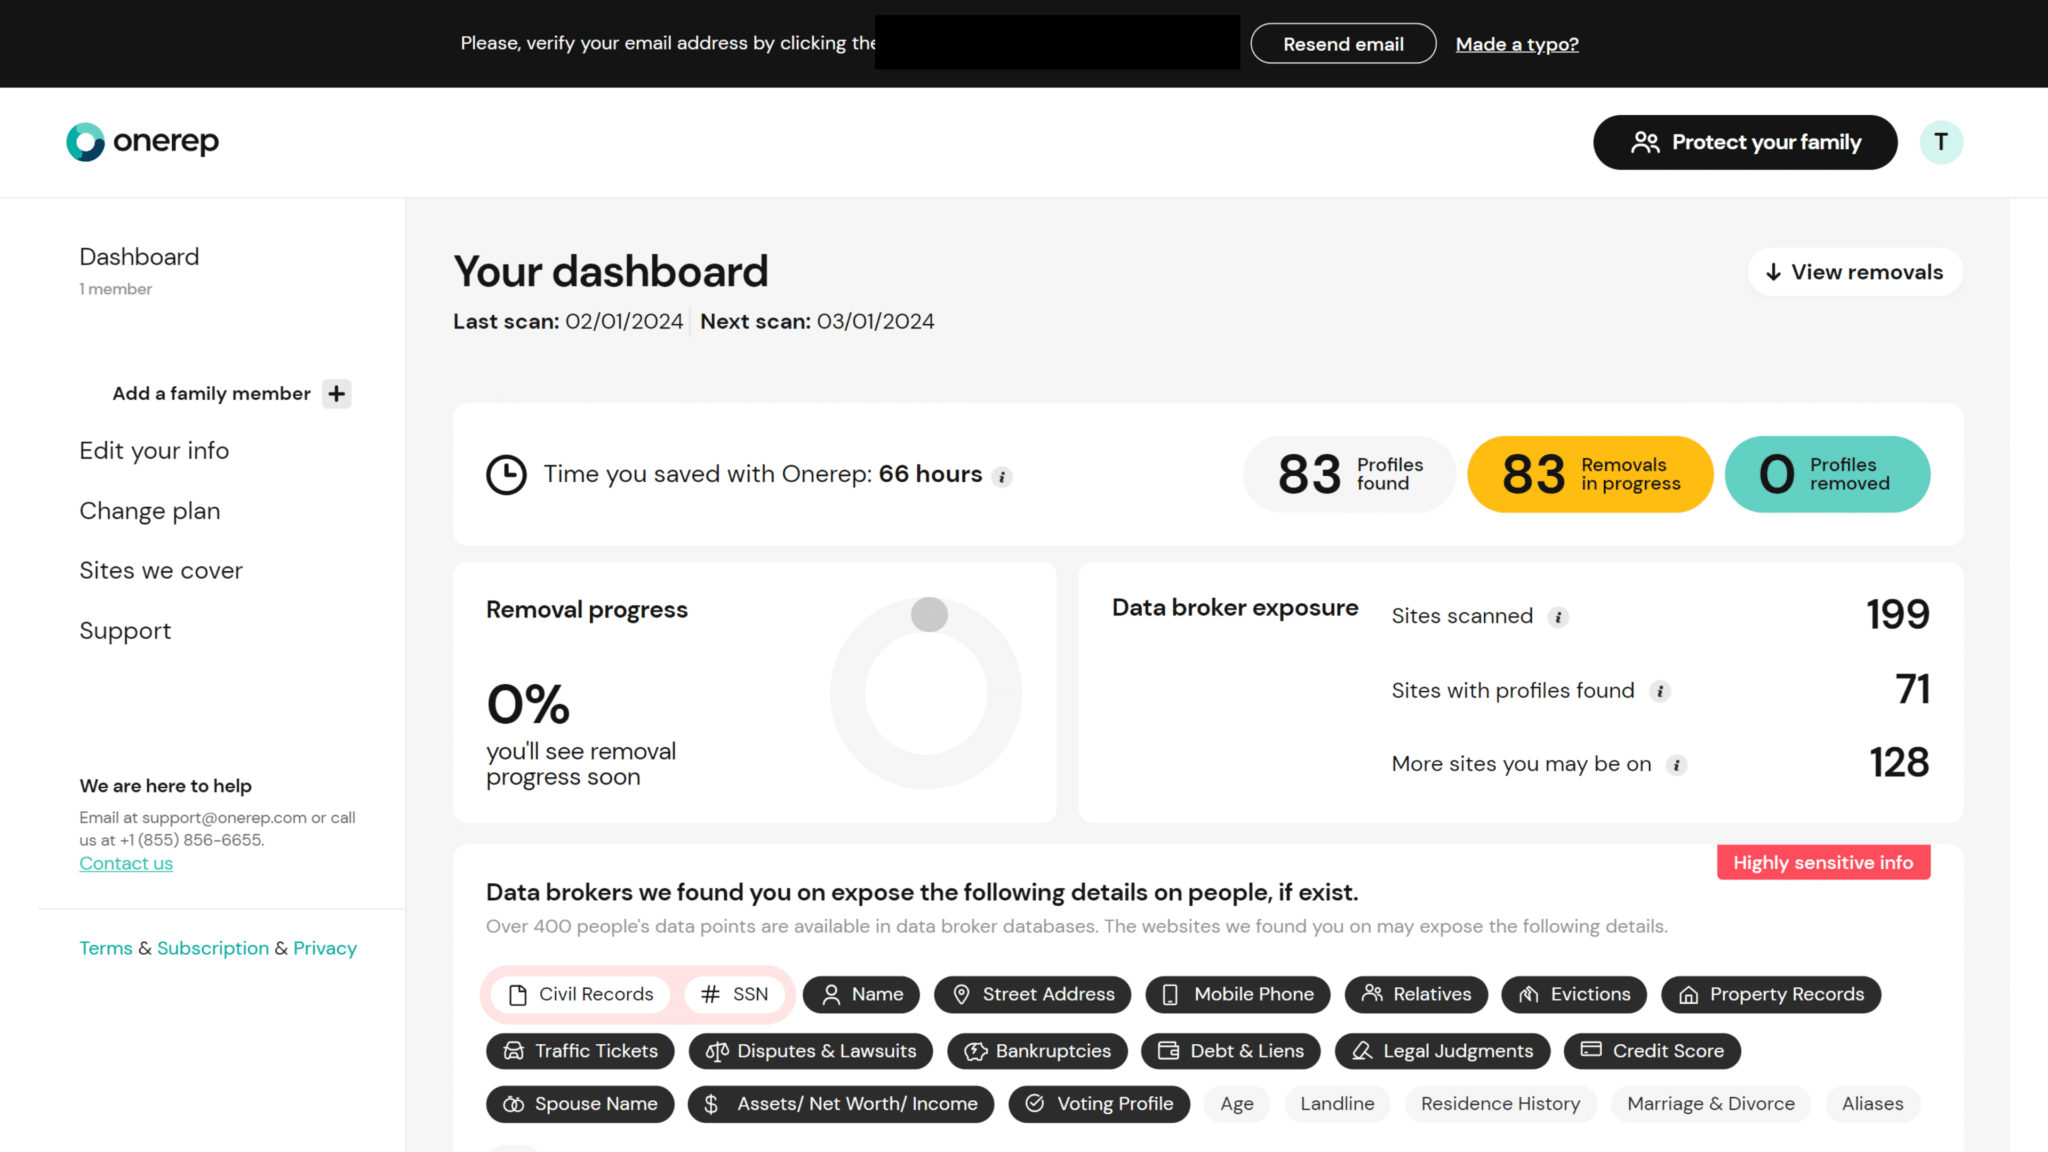2048x1152 pixels.
Task: Select the SSN data tag
Action: pyautogui.click(x=735, y=994)
